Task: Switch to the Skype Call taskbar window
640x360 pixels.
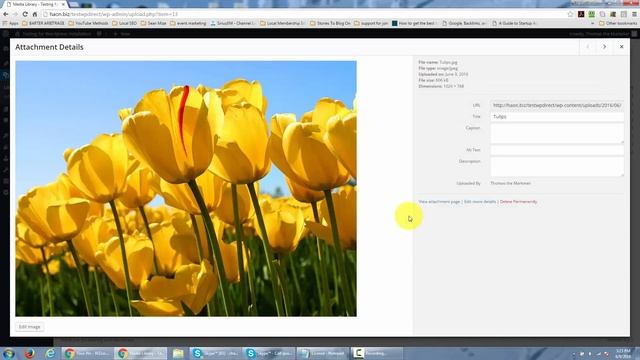Action: [x=269, y=353]
